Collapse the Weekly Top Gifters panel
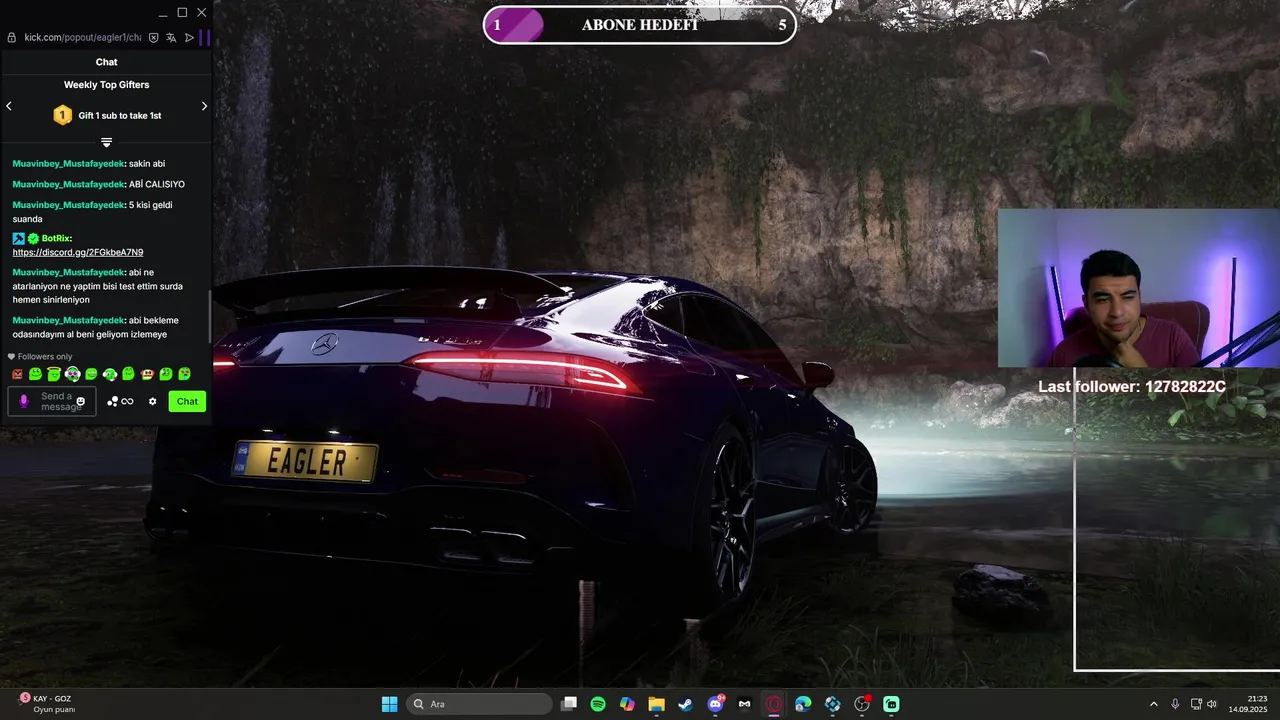This screenshot has width=1280, height=720. pos(106,142)
